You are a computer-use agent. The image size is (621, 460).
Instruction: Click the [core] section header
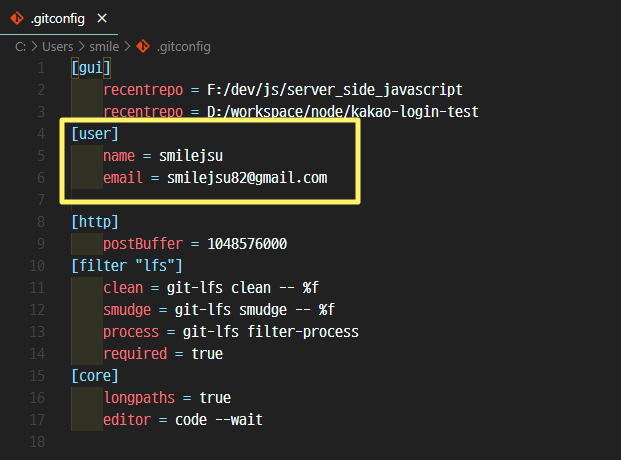pyautogui.click(x=95, y=376)
